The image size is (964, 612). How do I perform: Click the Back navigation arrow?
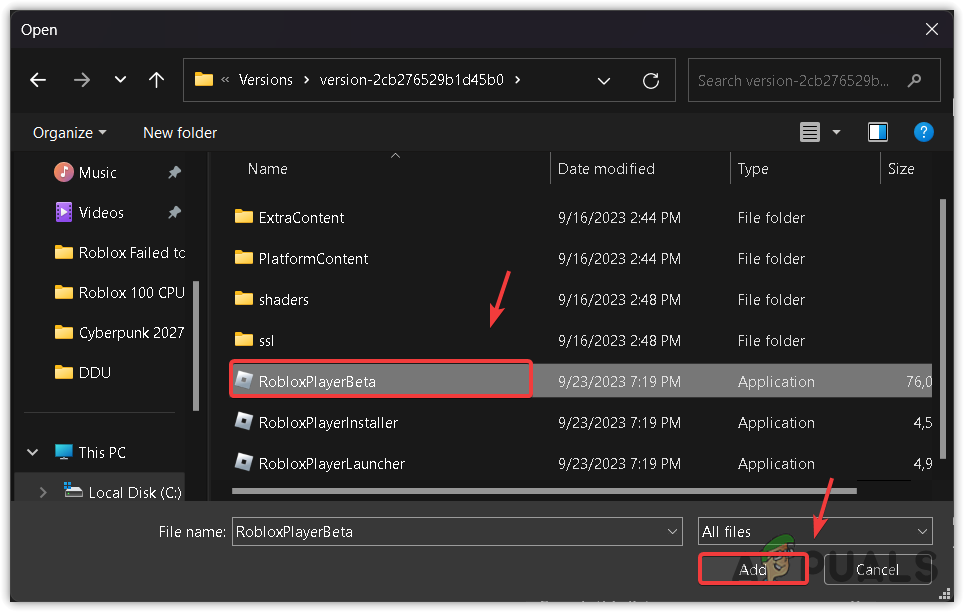coord(38,80)
